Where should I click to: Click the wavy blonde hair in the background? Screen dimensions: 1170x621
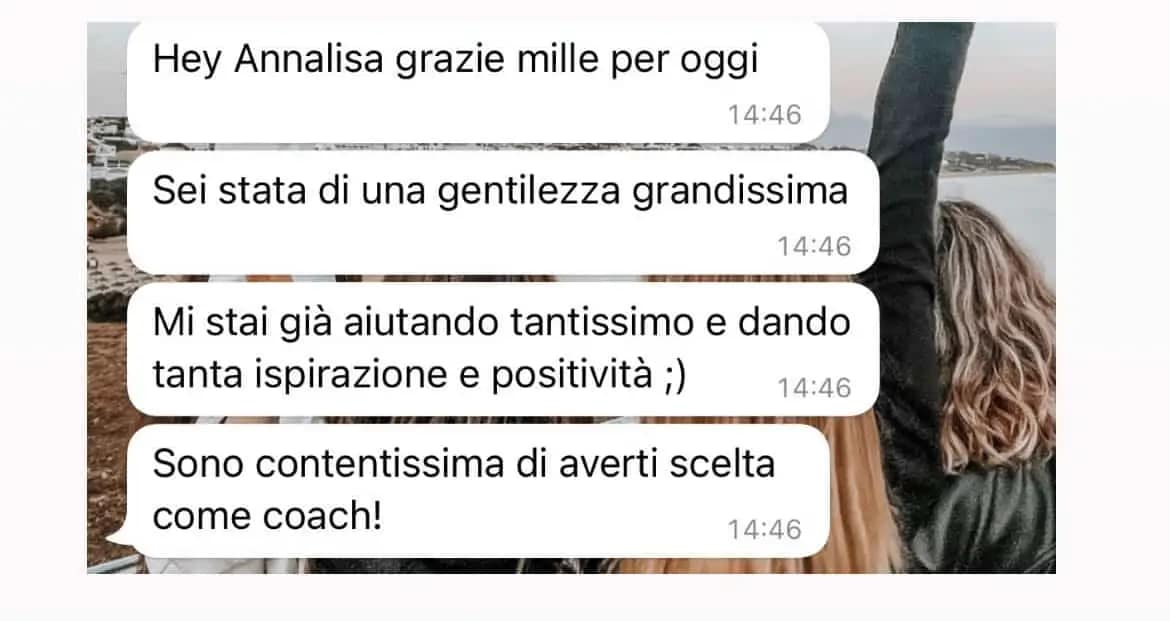(x=996, y=336)
